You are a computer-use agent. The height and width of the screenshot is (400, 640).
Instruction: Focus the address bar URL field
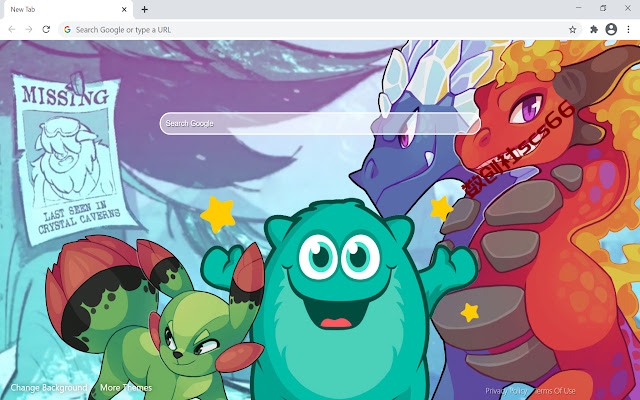click(x=318, y=29)
